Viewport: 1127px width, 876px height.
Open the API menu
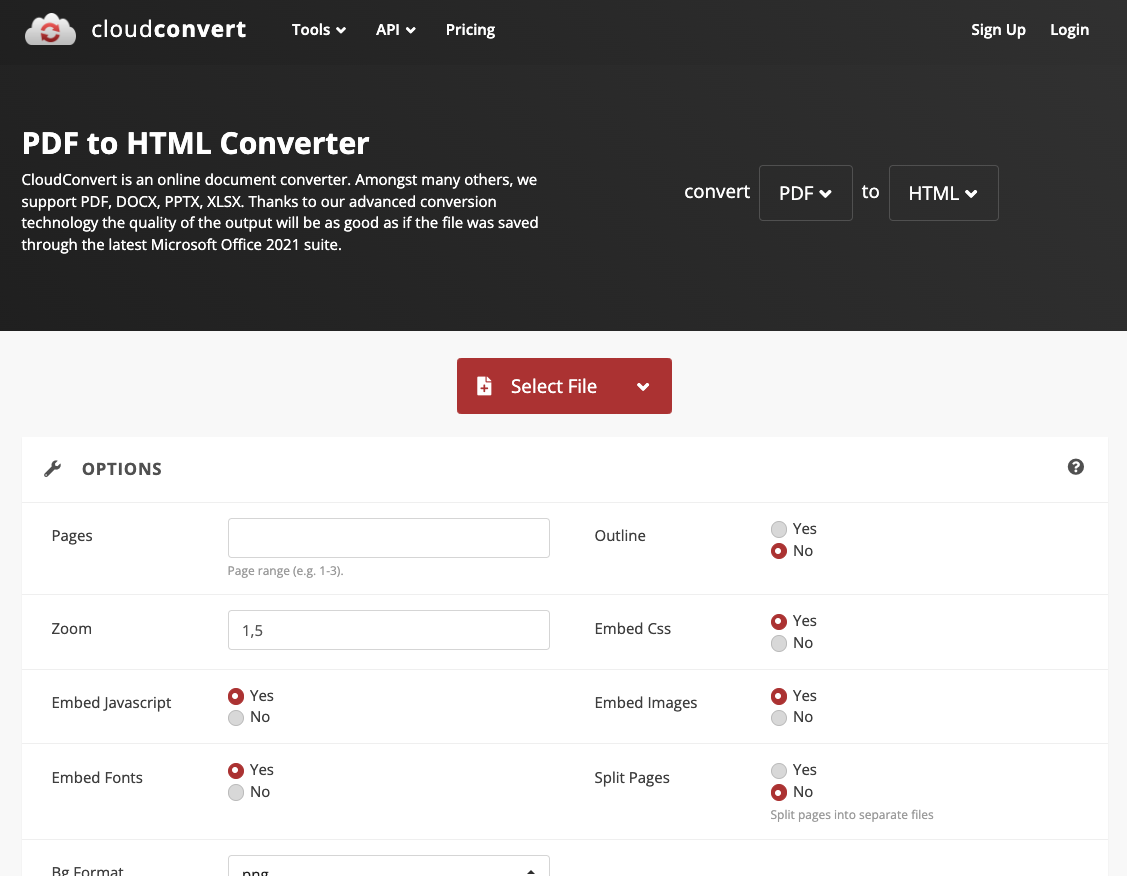(x=395, y=29)
